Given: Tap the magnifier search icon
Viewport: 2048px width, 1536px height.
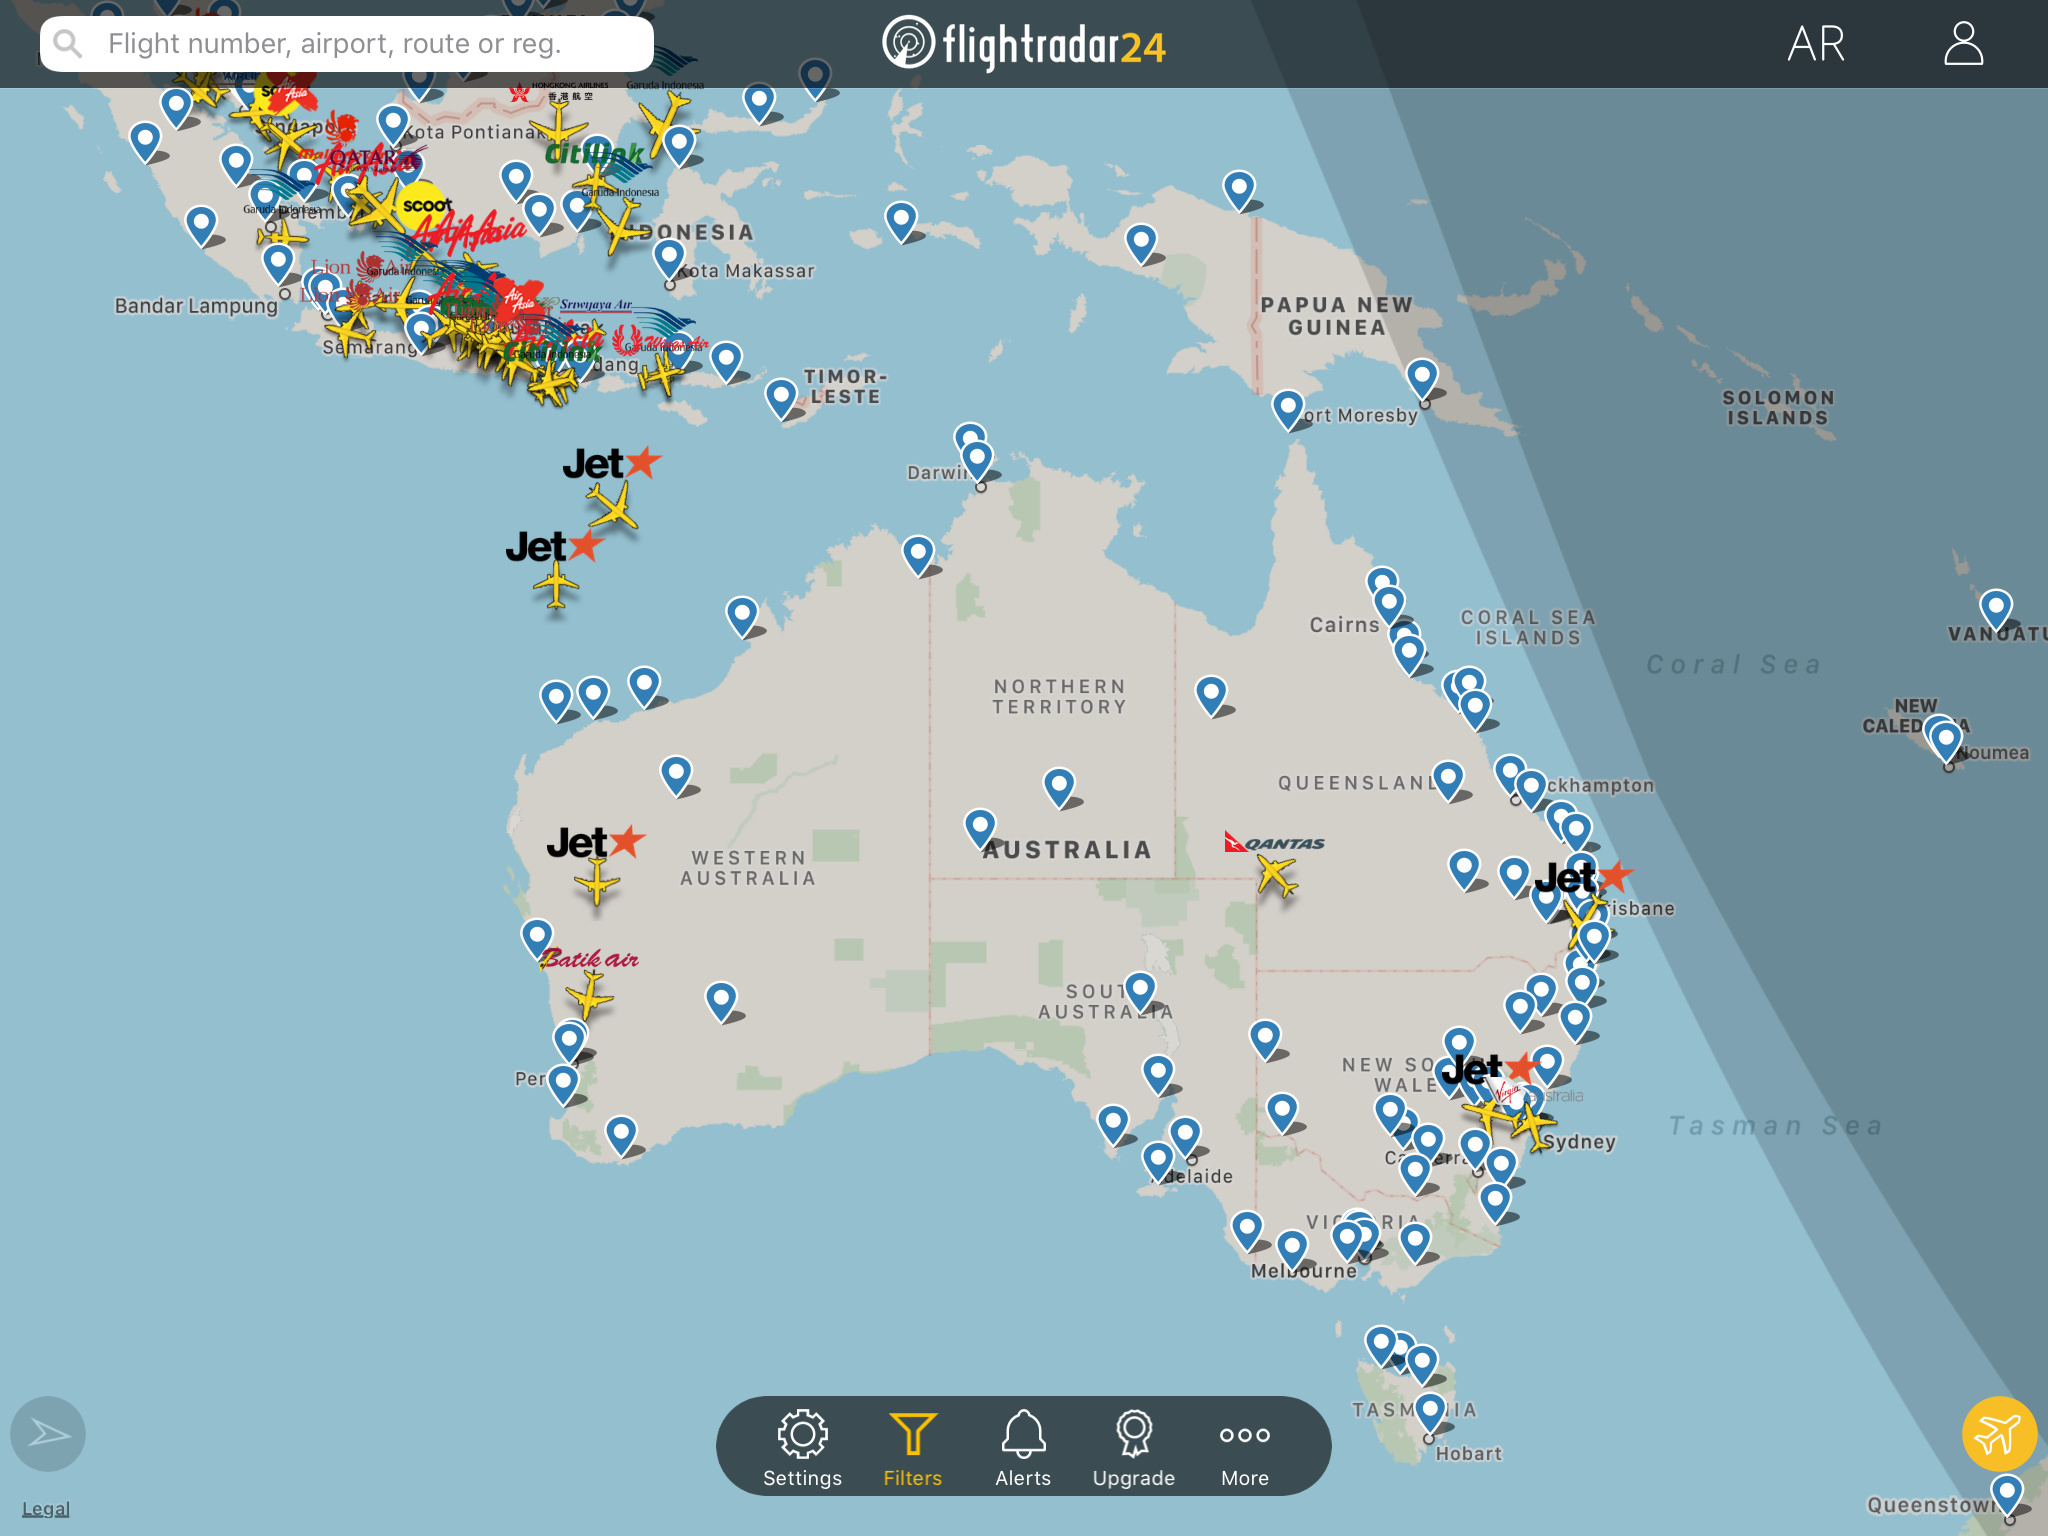Looking at the screenshot, I should (x=68, y=44).
